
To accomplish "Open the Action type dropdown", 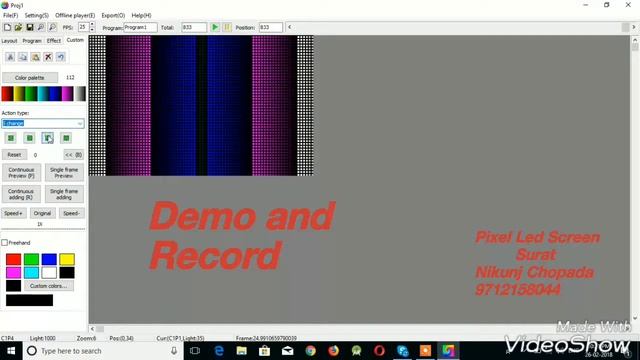I will click(80, 123).
